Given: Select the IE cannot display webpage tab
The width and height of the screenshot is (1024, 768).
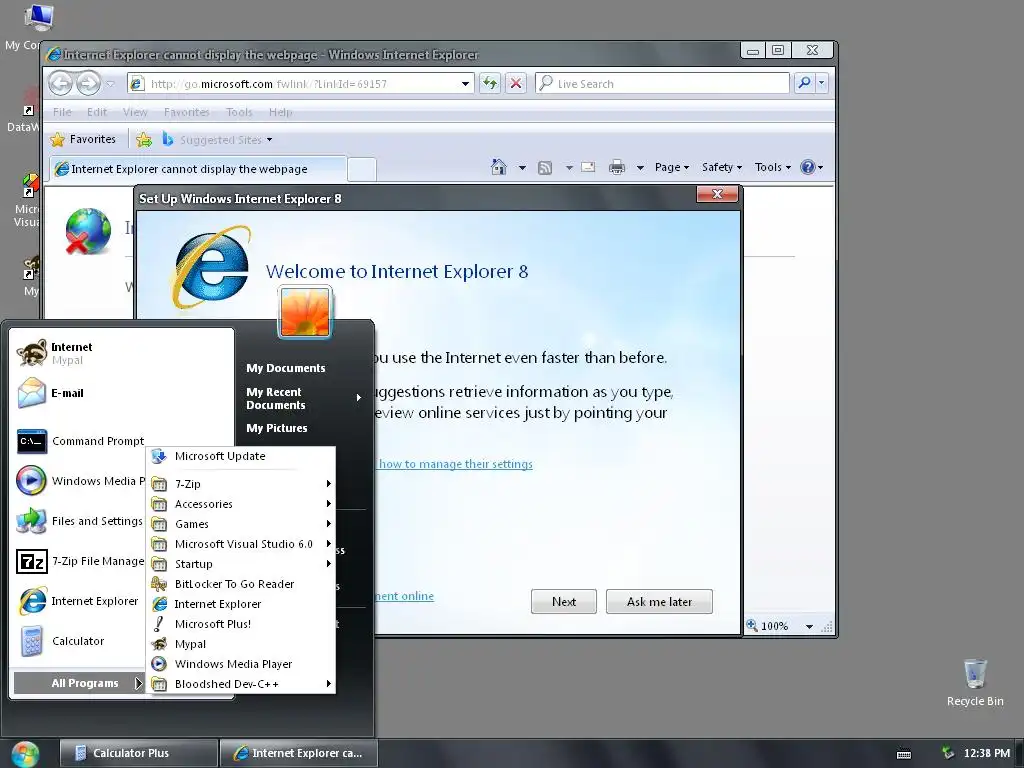Looking at the screenshot, I should pos(197,169).
